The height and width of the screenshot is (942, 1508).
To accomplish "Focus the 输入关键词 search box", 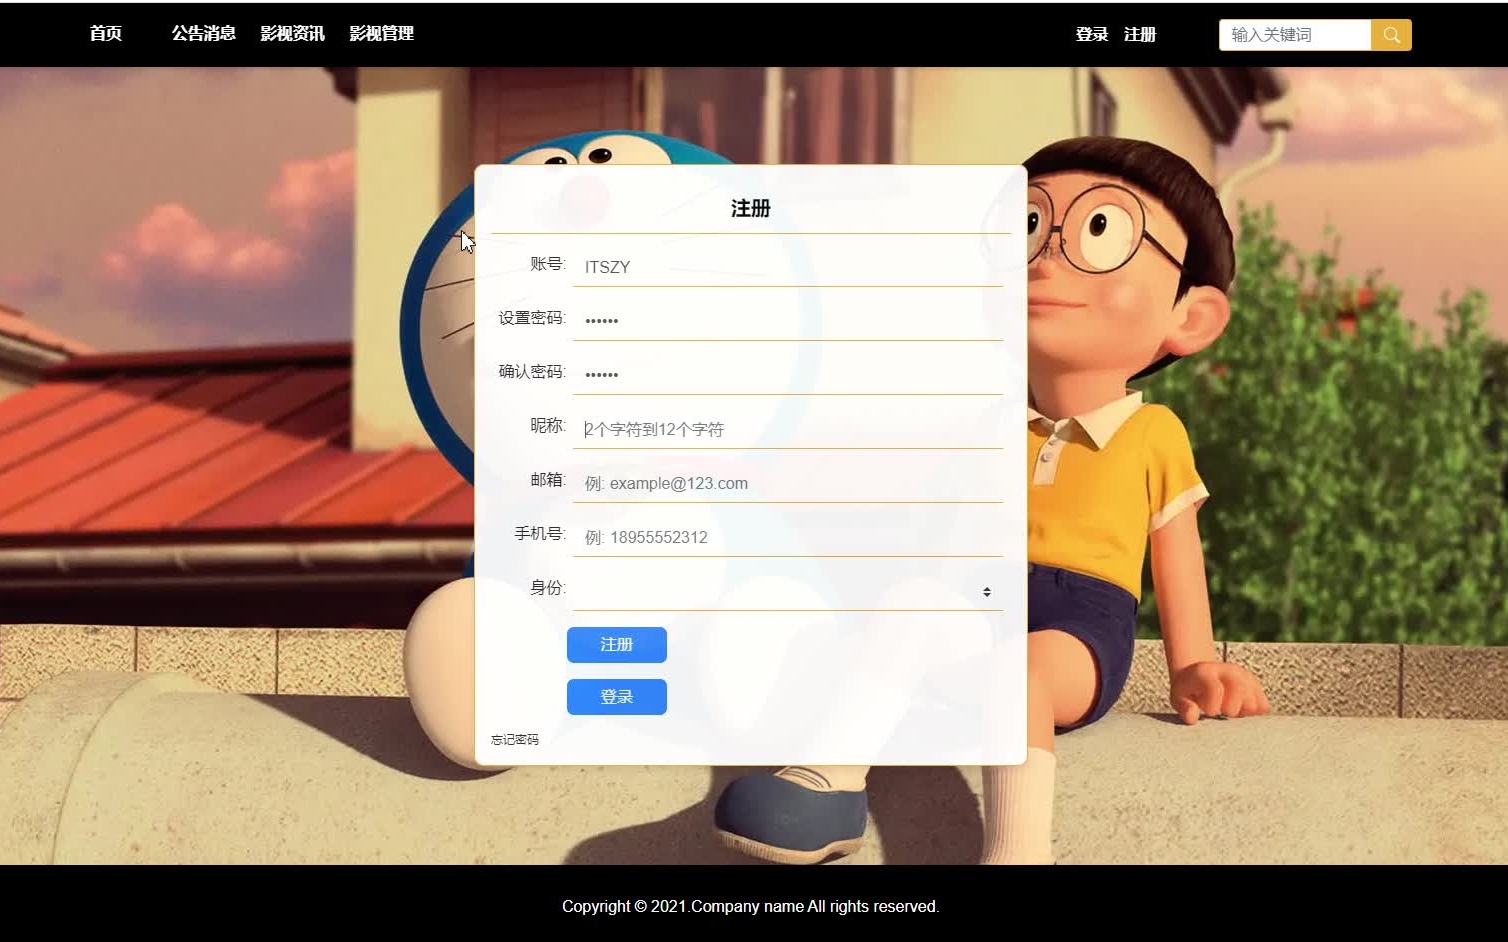I will pos(1295,35).
